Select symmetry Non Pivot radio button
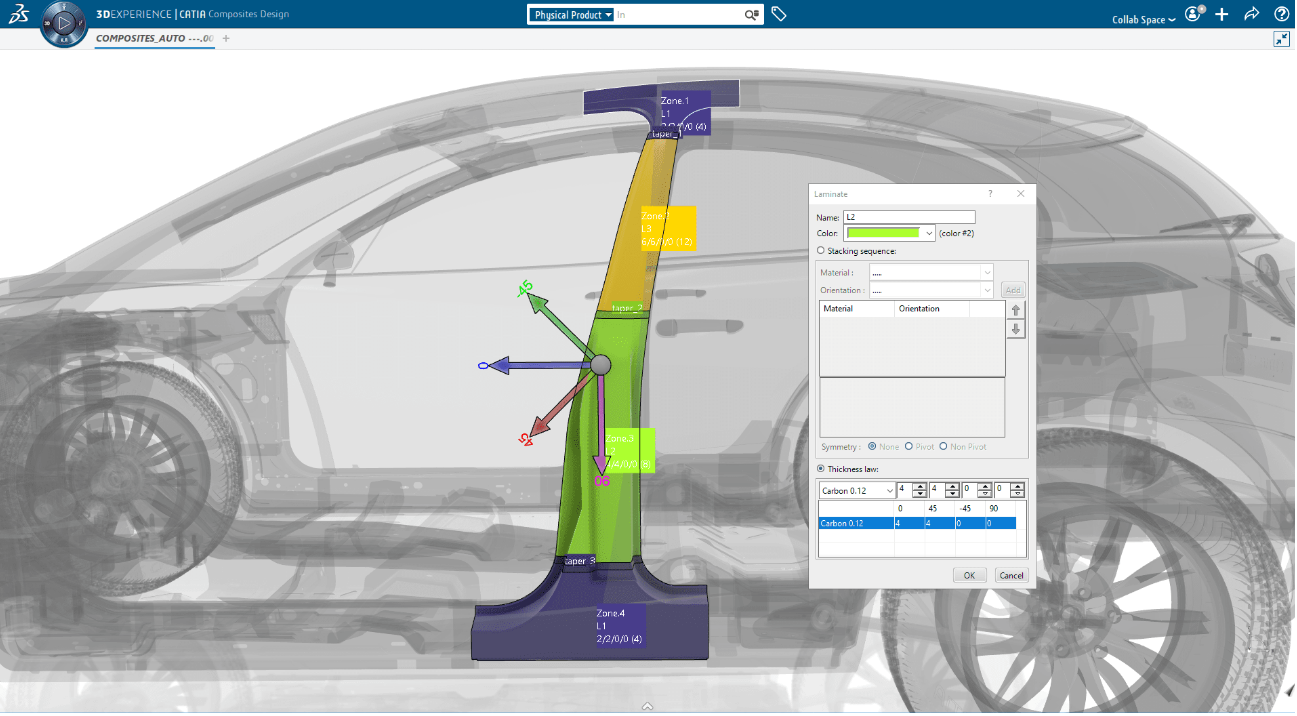The height and width of the screenshot is (716, 1297). point(943,447)
